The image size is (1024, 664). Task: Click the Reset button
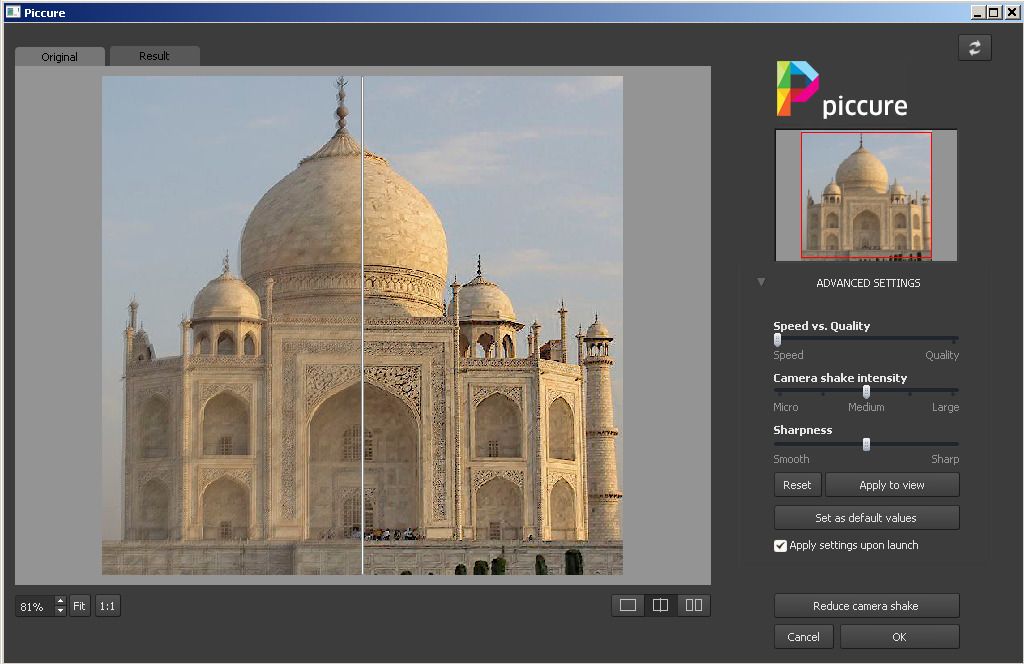pyautogui.click(x=797, y=485)
